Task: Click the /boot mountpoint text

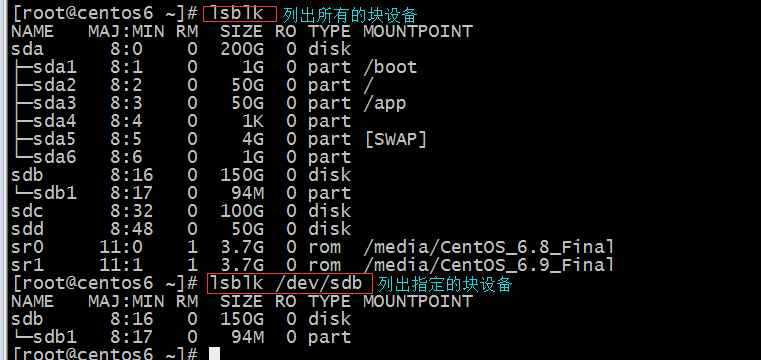Action: point(390,67)
